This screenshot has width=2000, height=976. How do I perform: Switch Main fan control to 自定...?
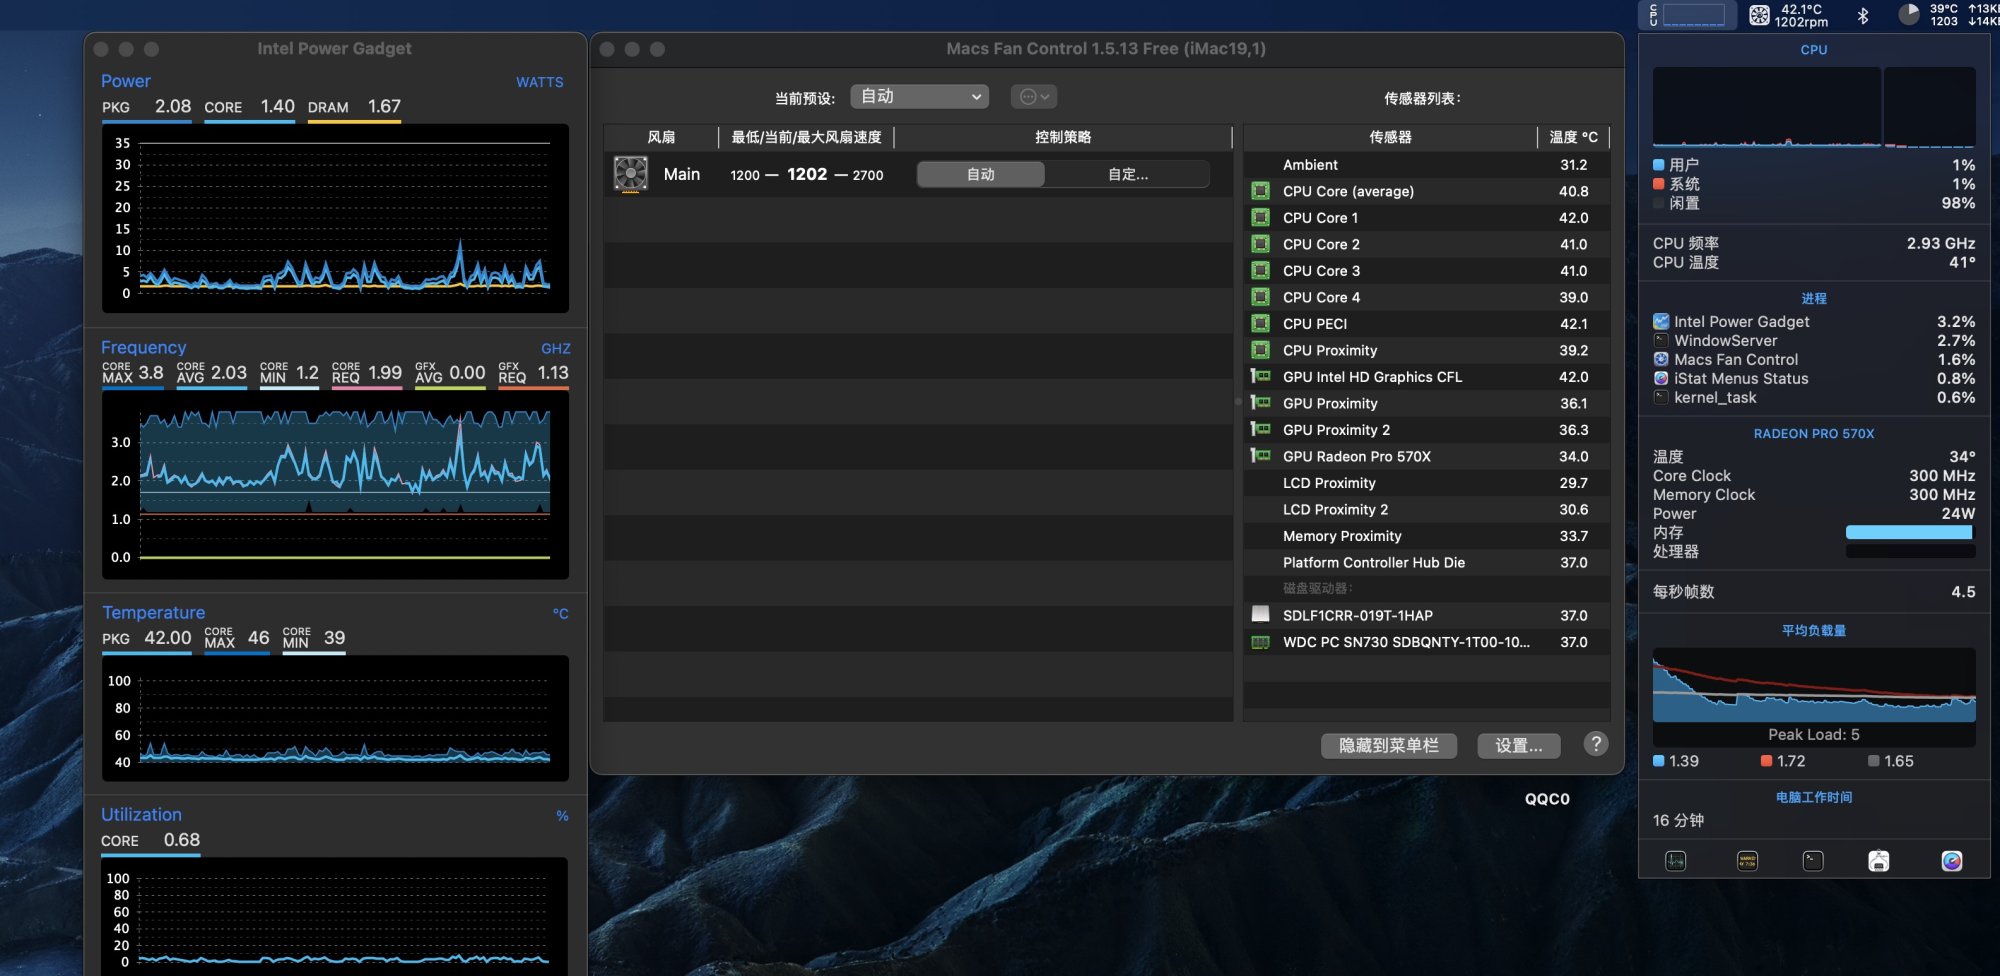point(1127,174)
